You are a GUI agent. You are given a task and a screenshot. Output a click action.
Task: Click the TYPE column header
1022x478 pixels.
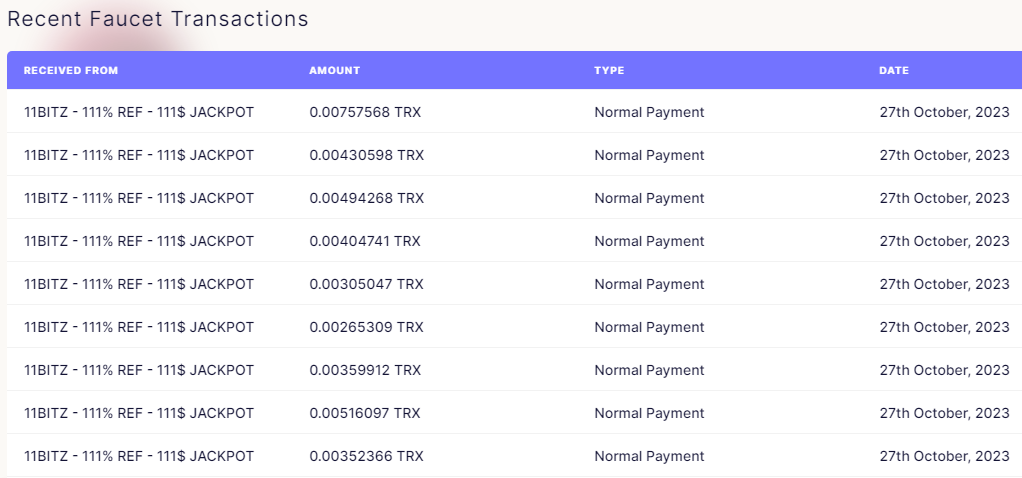(609, 70)
